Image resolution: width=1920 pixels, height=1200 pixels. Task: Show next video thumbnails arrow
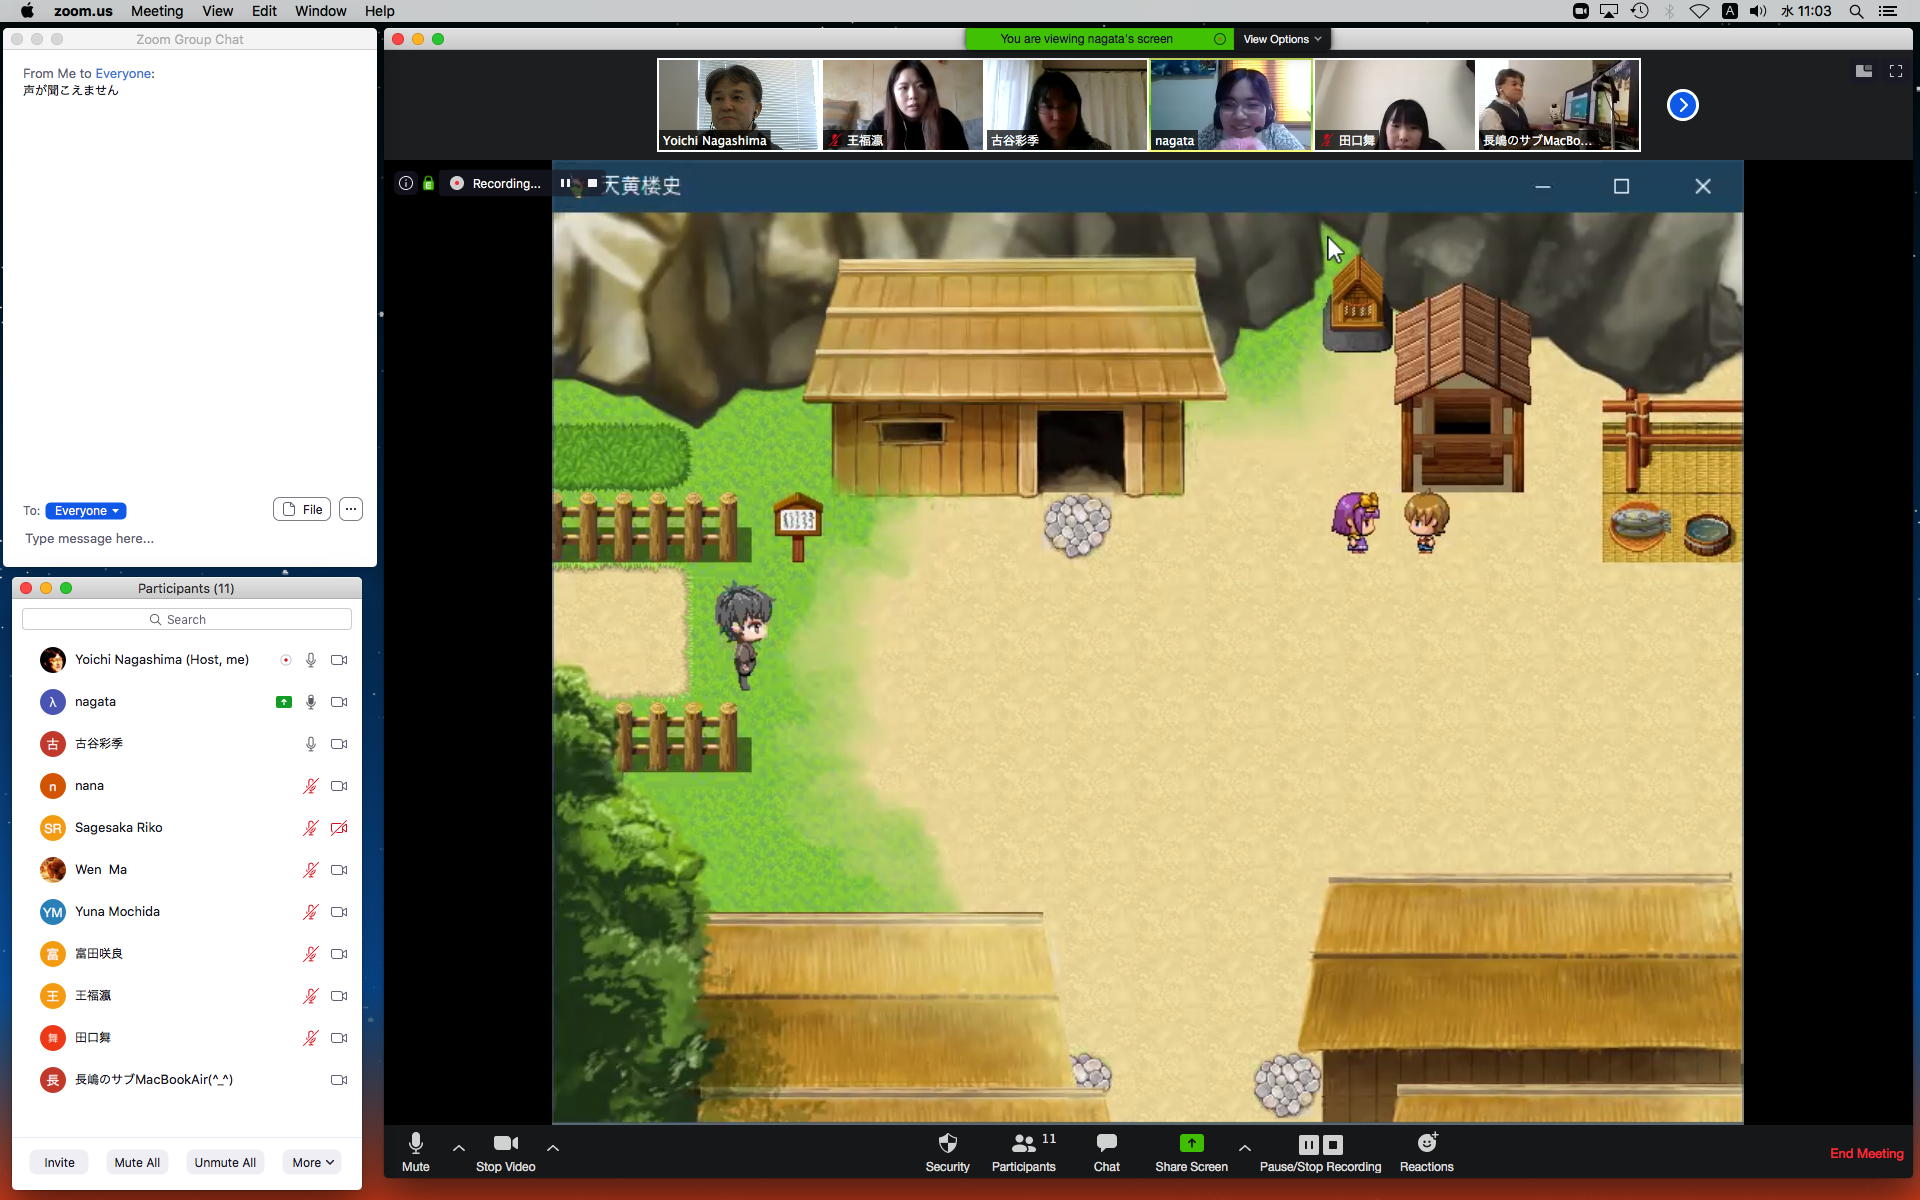click(1682, 105)
